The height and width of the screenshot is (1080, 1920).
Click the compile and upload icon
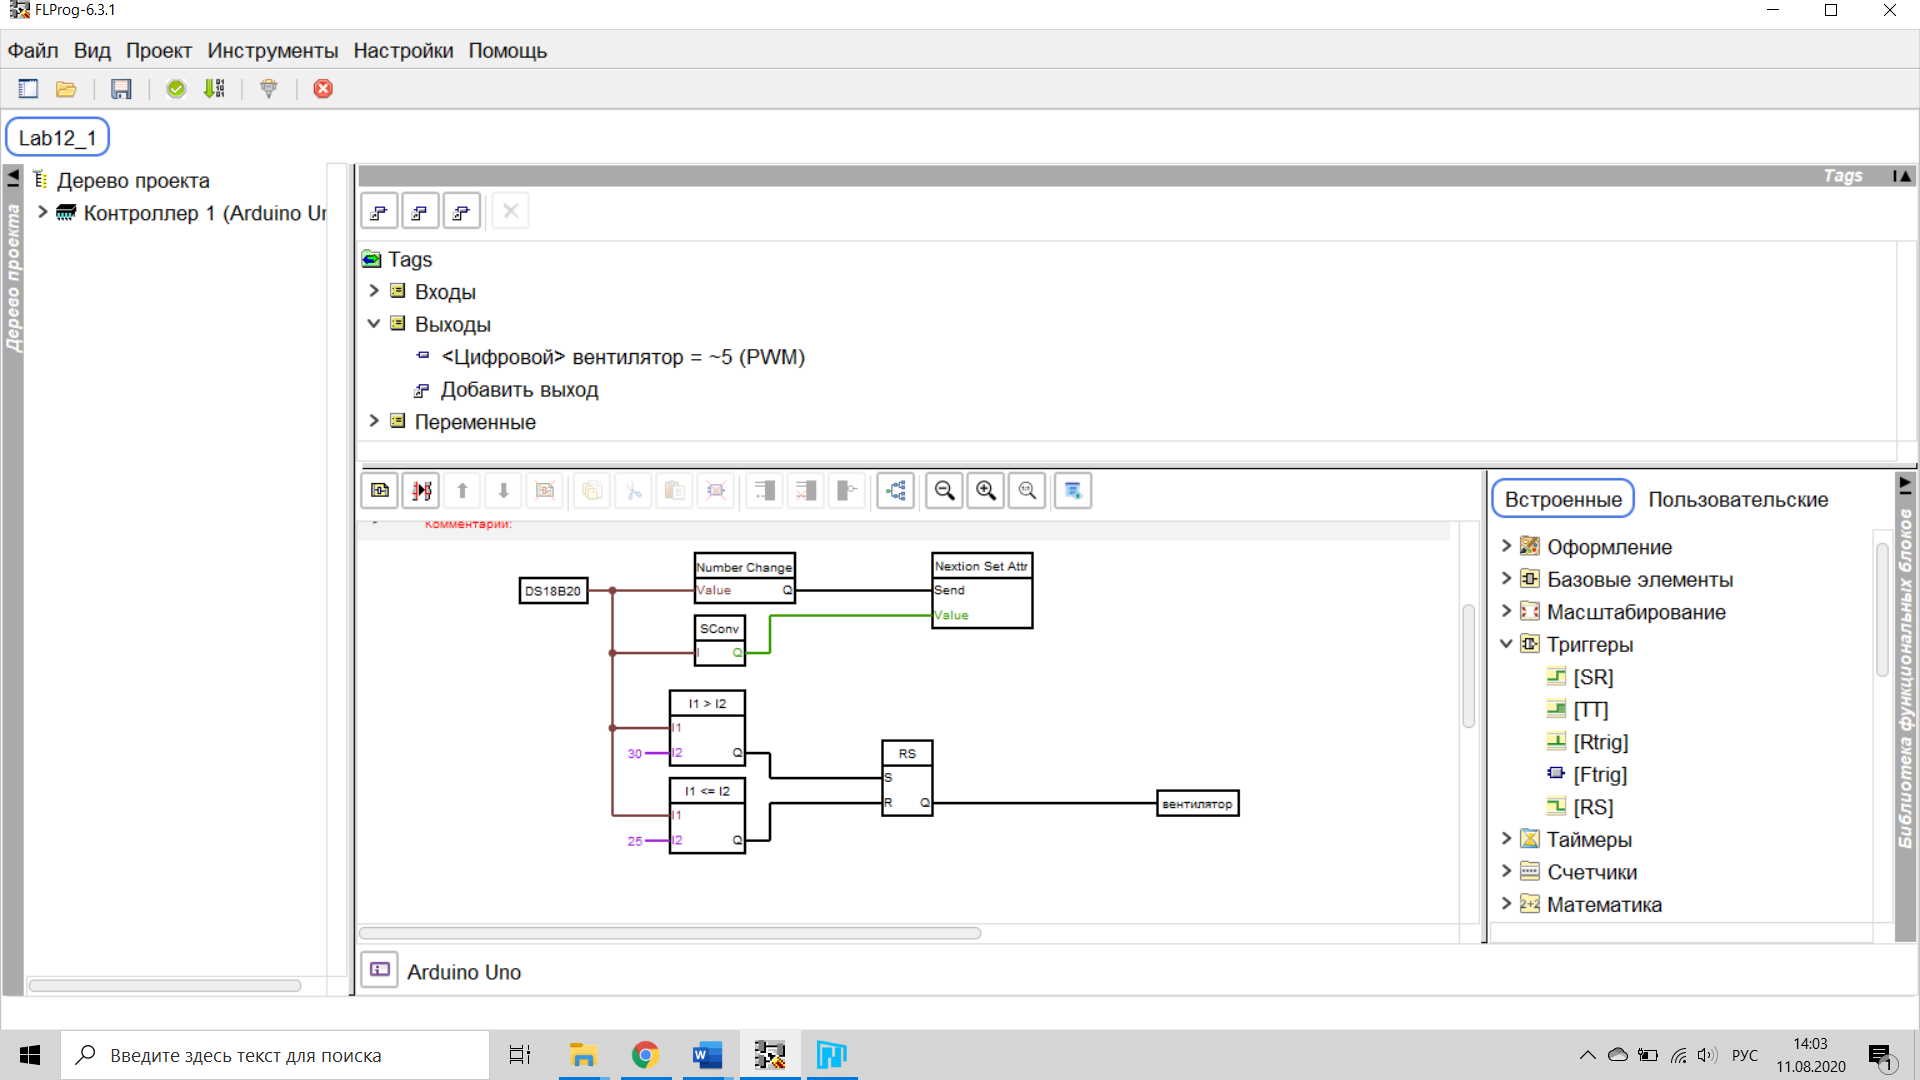(x=214, y=89)
